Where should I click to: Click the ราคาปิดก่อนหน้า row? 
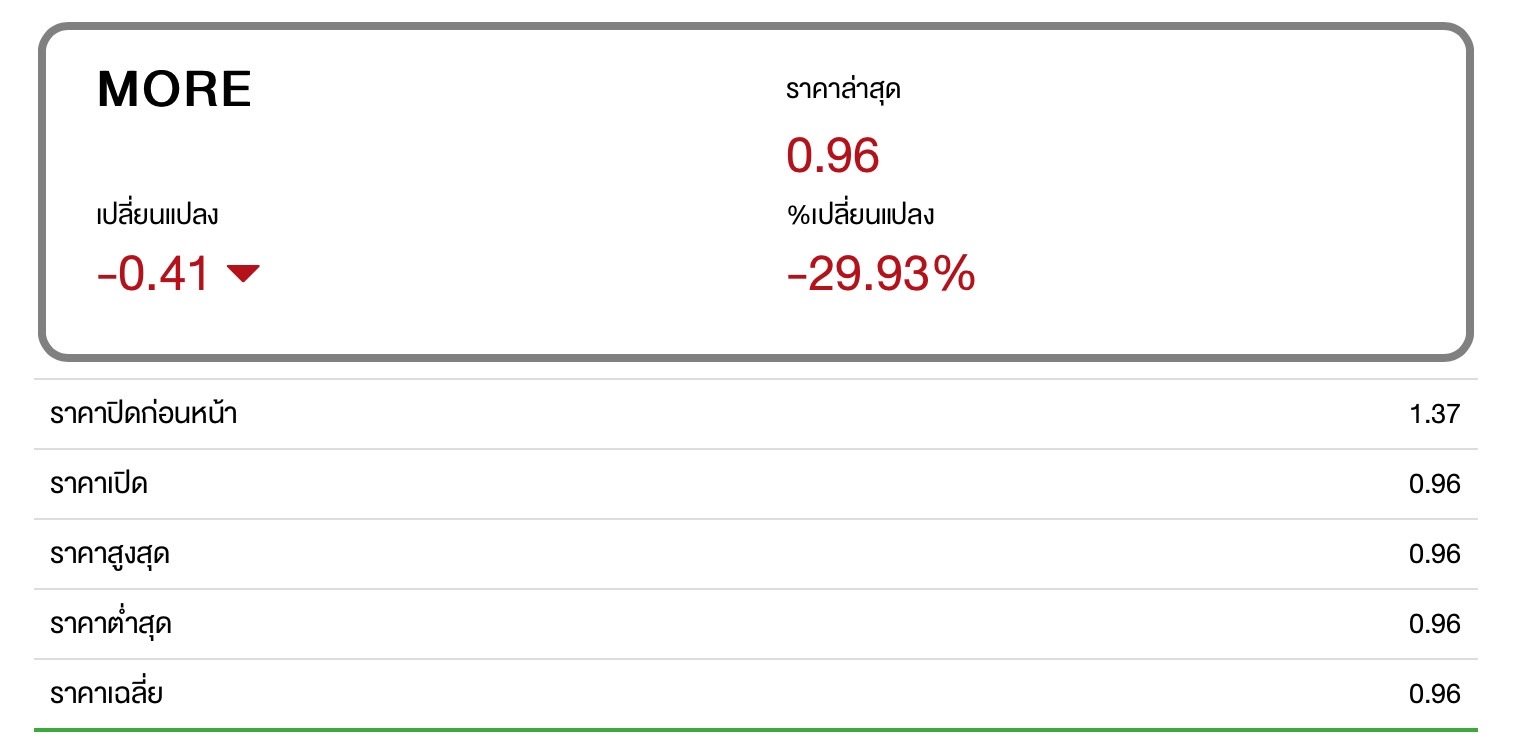pyautogui.click(x=756, y=414)
